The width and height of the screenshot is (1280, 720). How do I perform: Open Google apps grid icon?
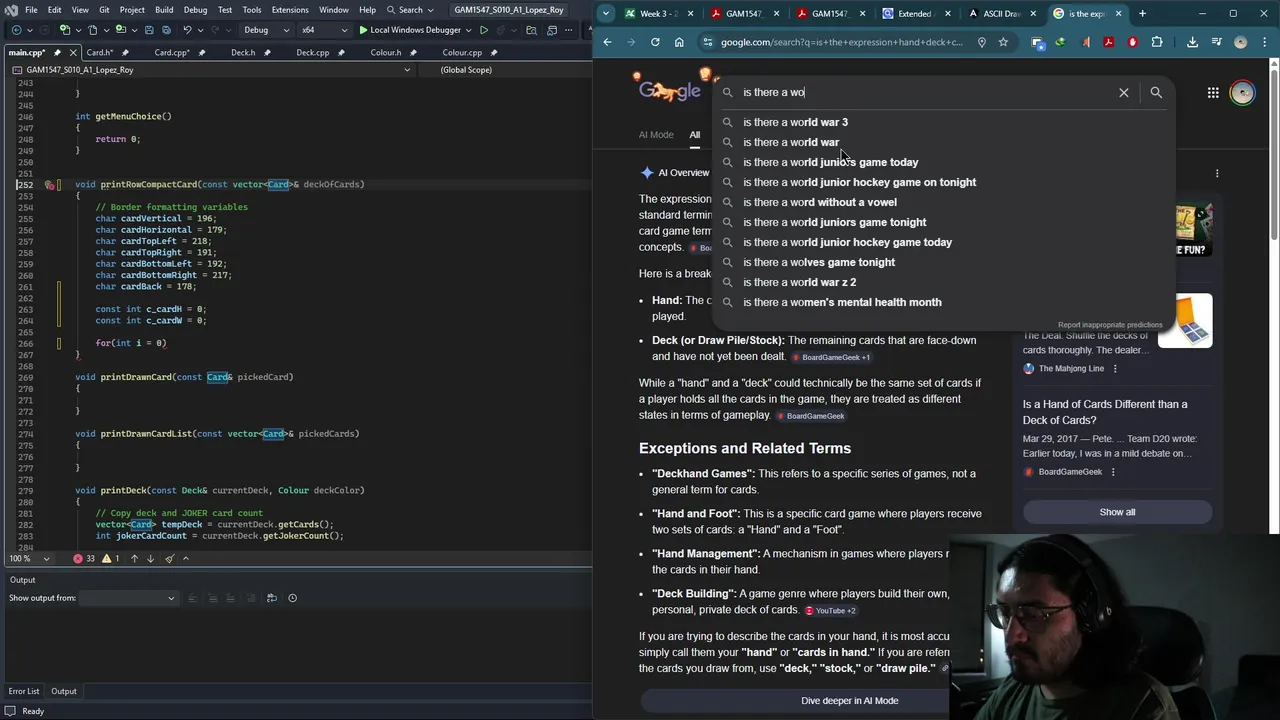point(1213,92)
